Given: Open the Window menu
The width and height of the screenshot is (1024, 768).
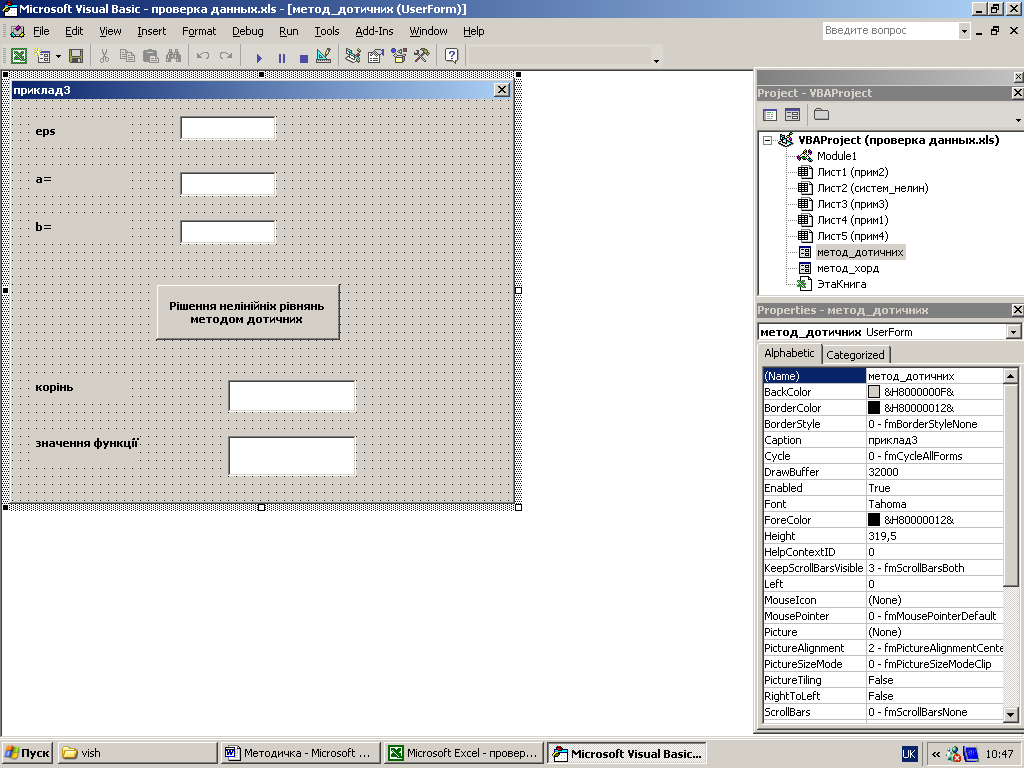Looking at the screenshot, I should coord(428,31).
